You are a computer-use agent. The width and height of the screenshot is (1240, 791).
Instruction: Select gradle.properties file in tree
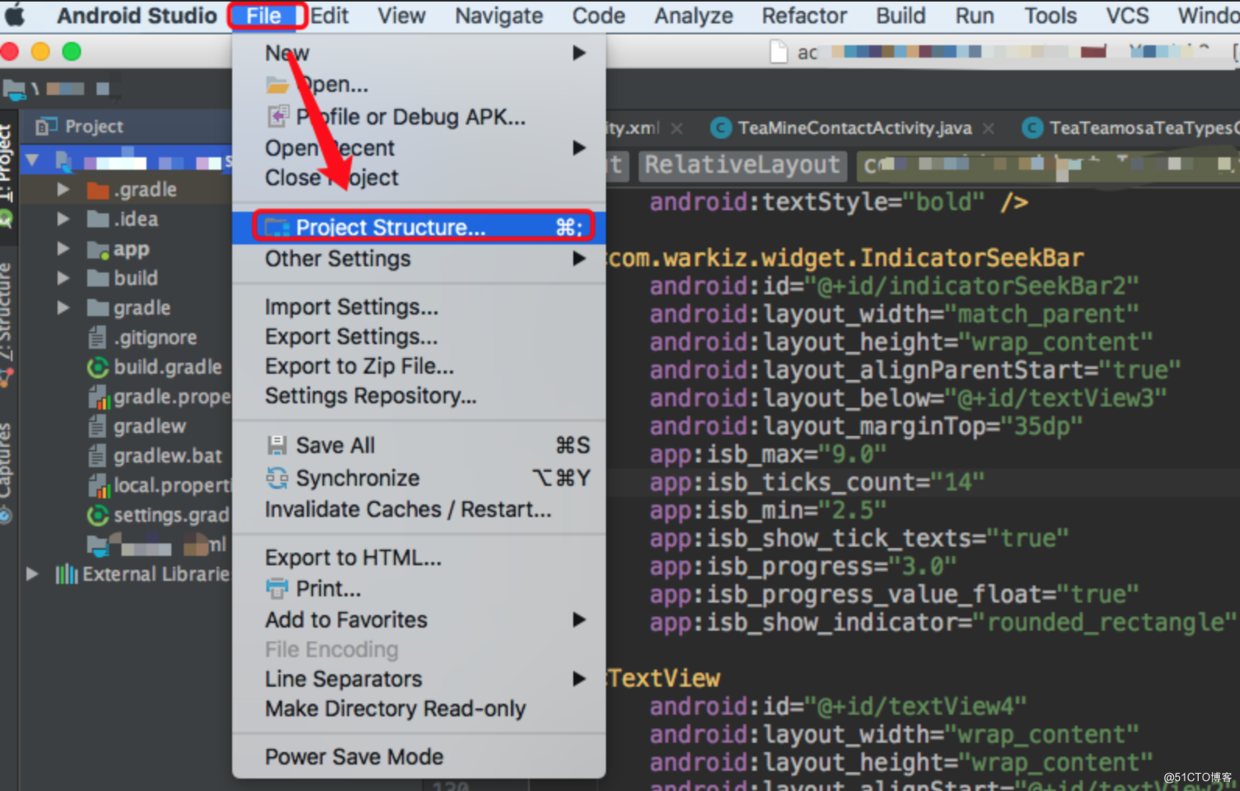pyautogui.click(x=171, y=397)
